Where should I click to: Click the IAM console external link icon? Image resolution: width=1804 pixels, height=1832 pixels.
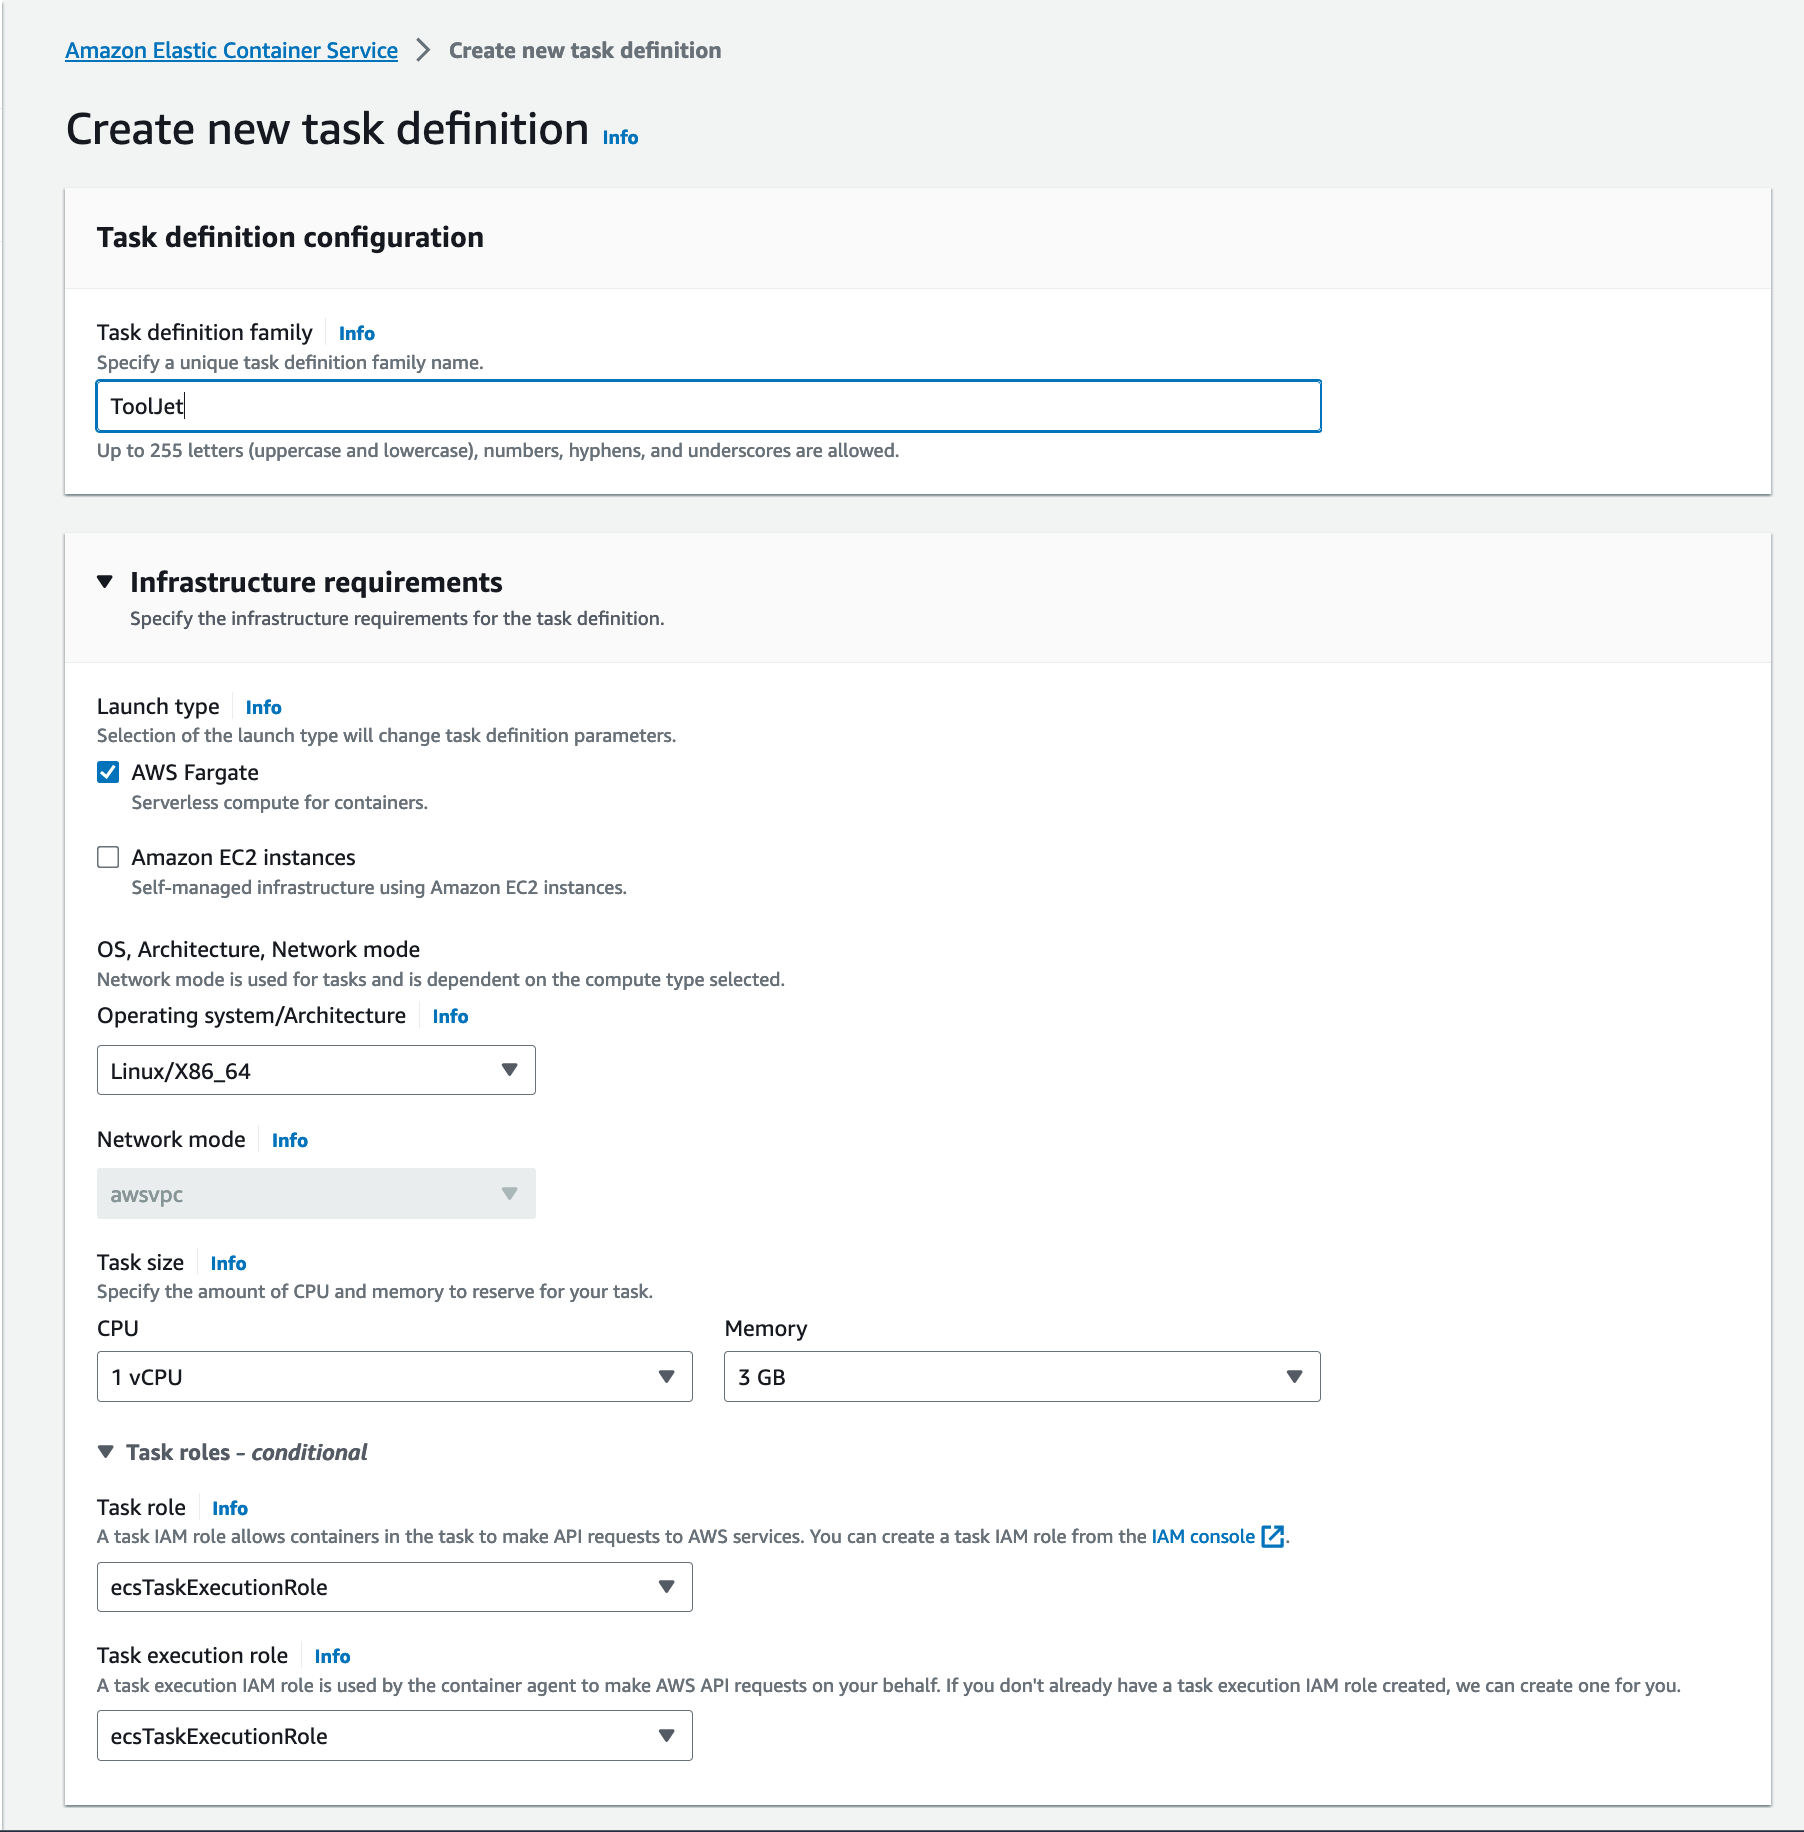click(x=1273, y=1537)
